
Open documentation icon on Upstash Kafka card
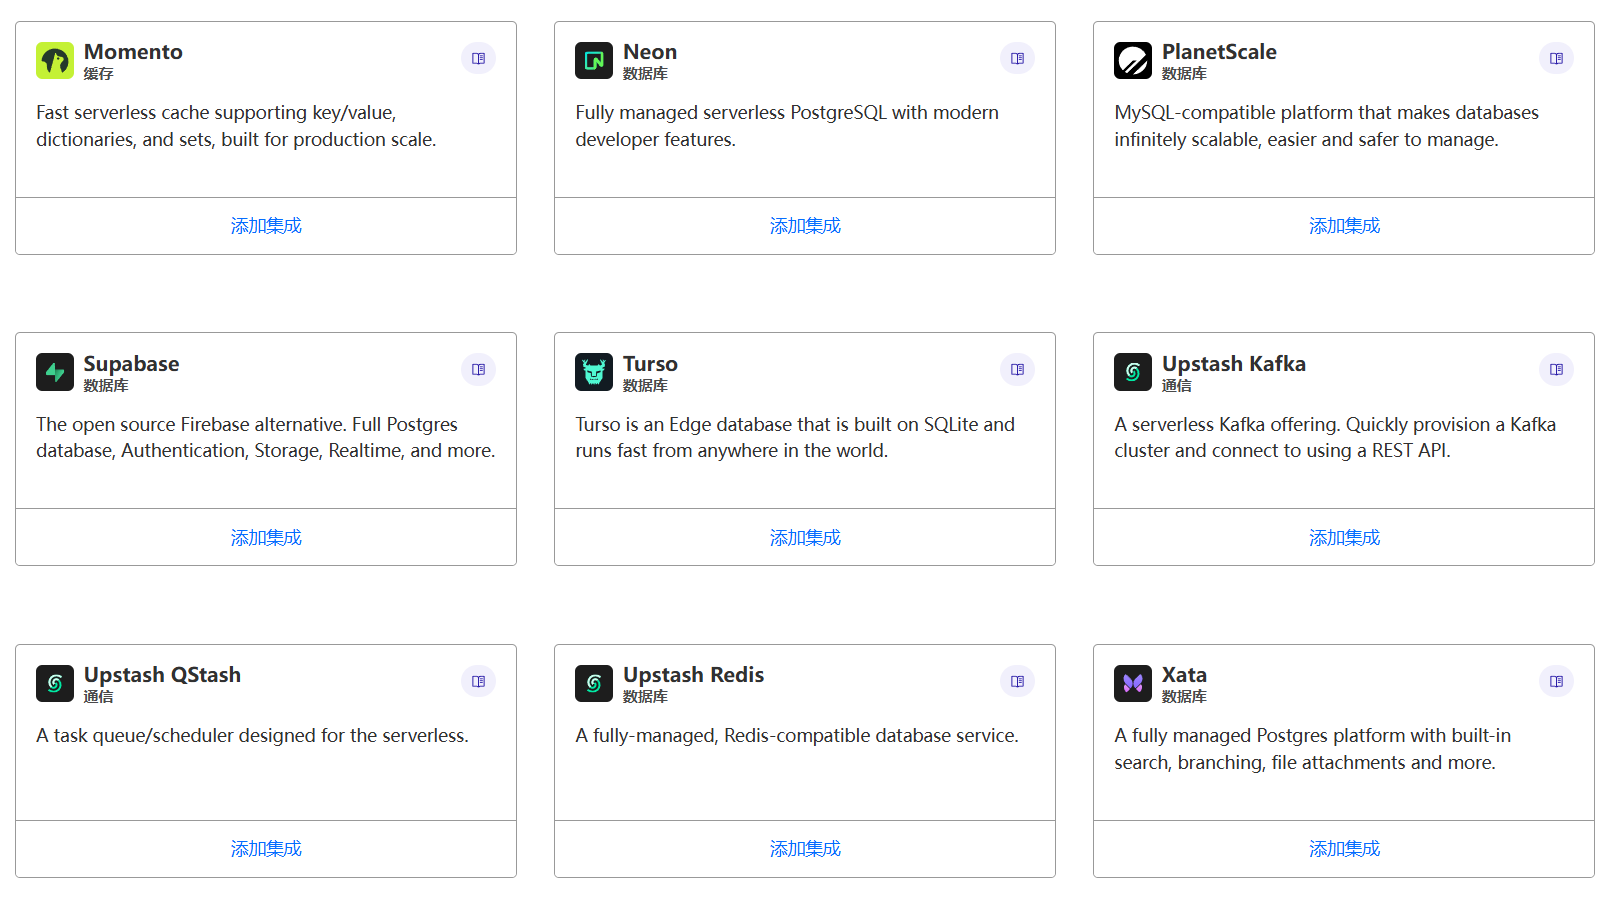[1556, 370]
